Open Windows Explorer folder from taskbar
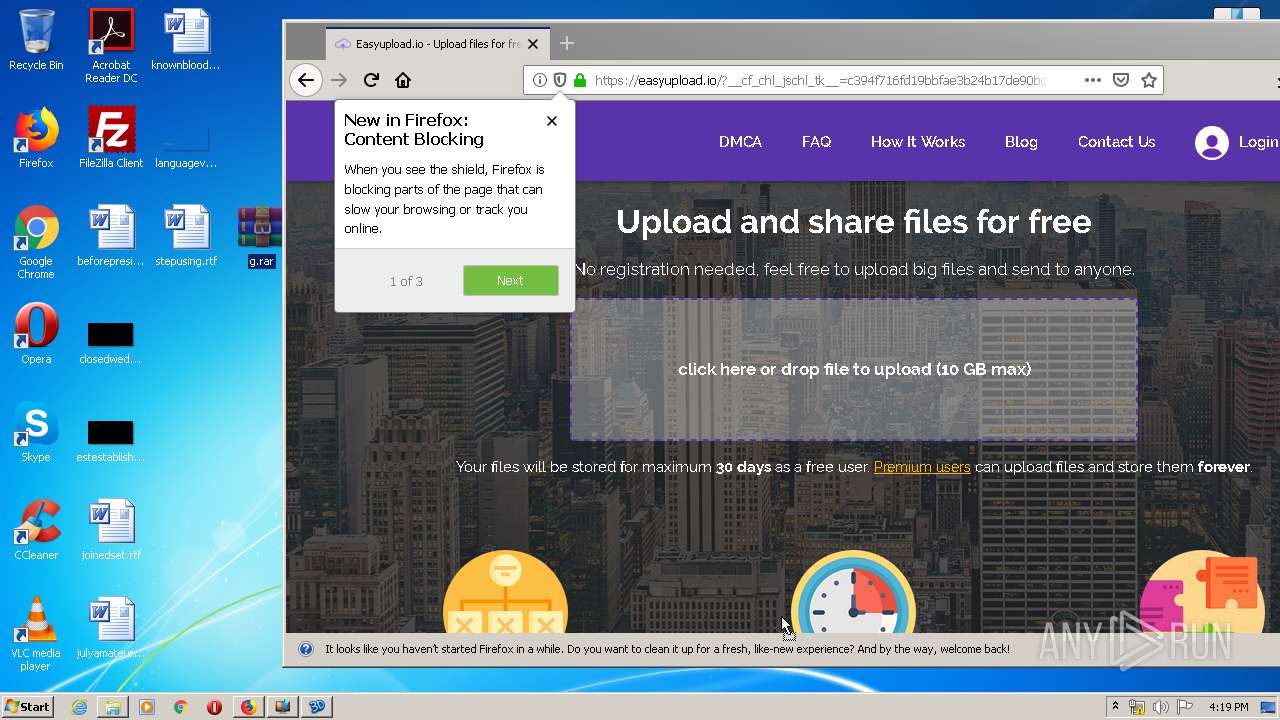This screenshot has height=720, width=1280. (113, 707)
